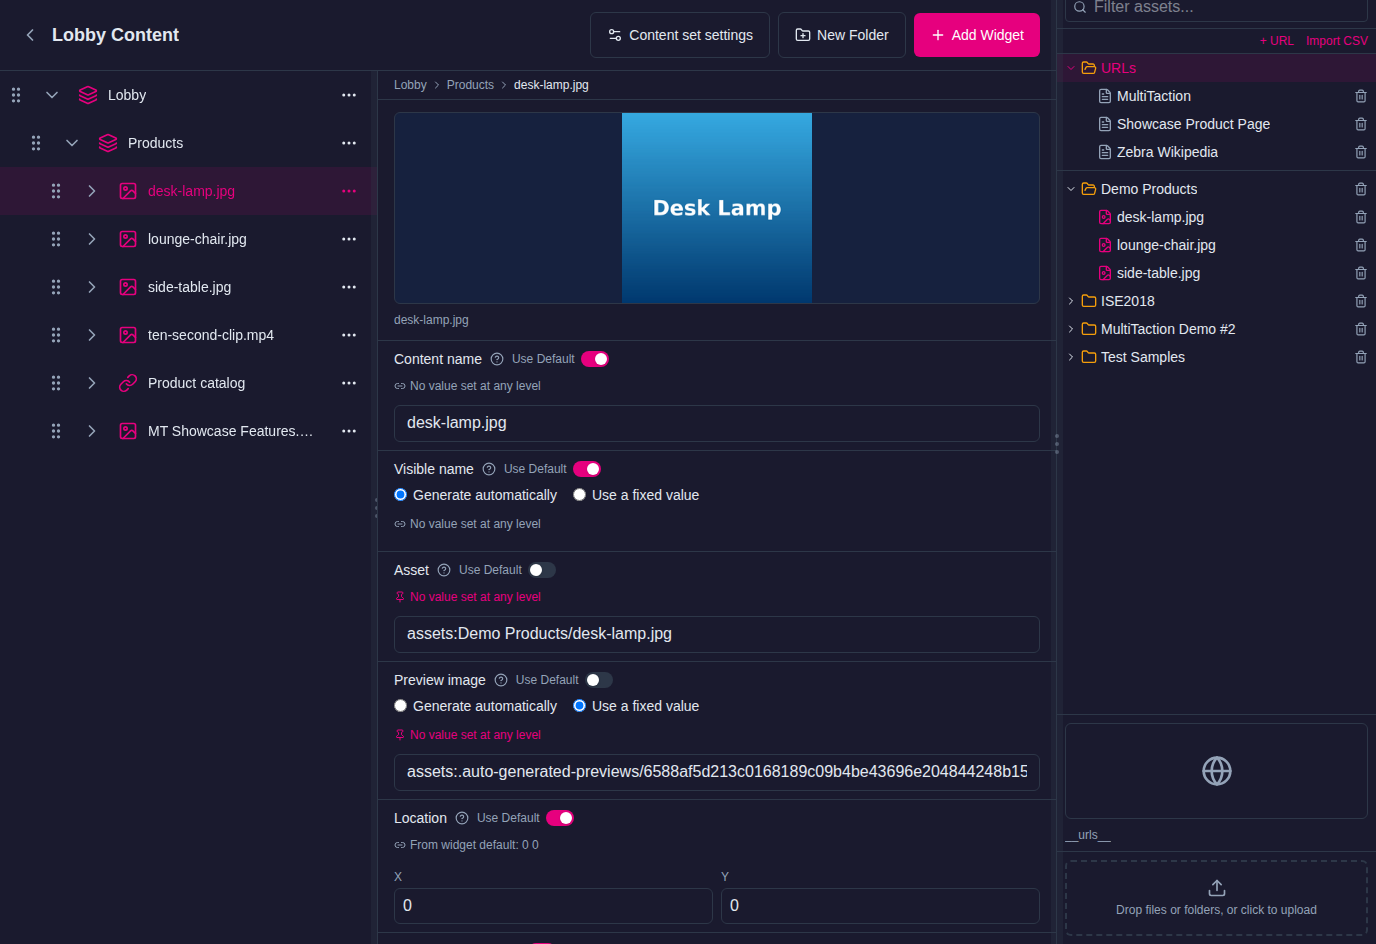Click the Desk Lamp preview image
Viewport: 1376px width, 944px height.
717,208
